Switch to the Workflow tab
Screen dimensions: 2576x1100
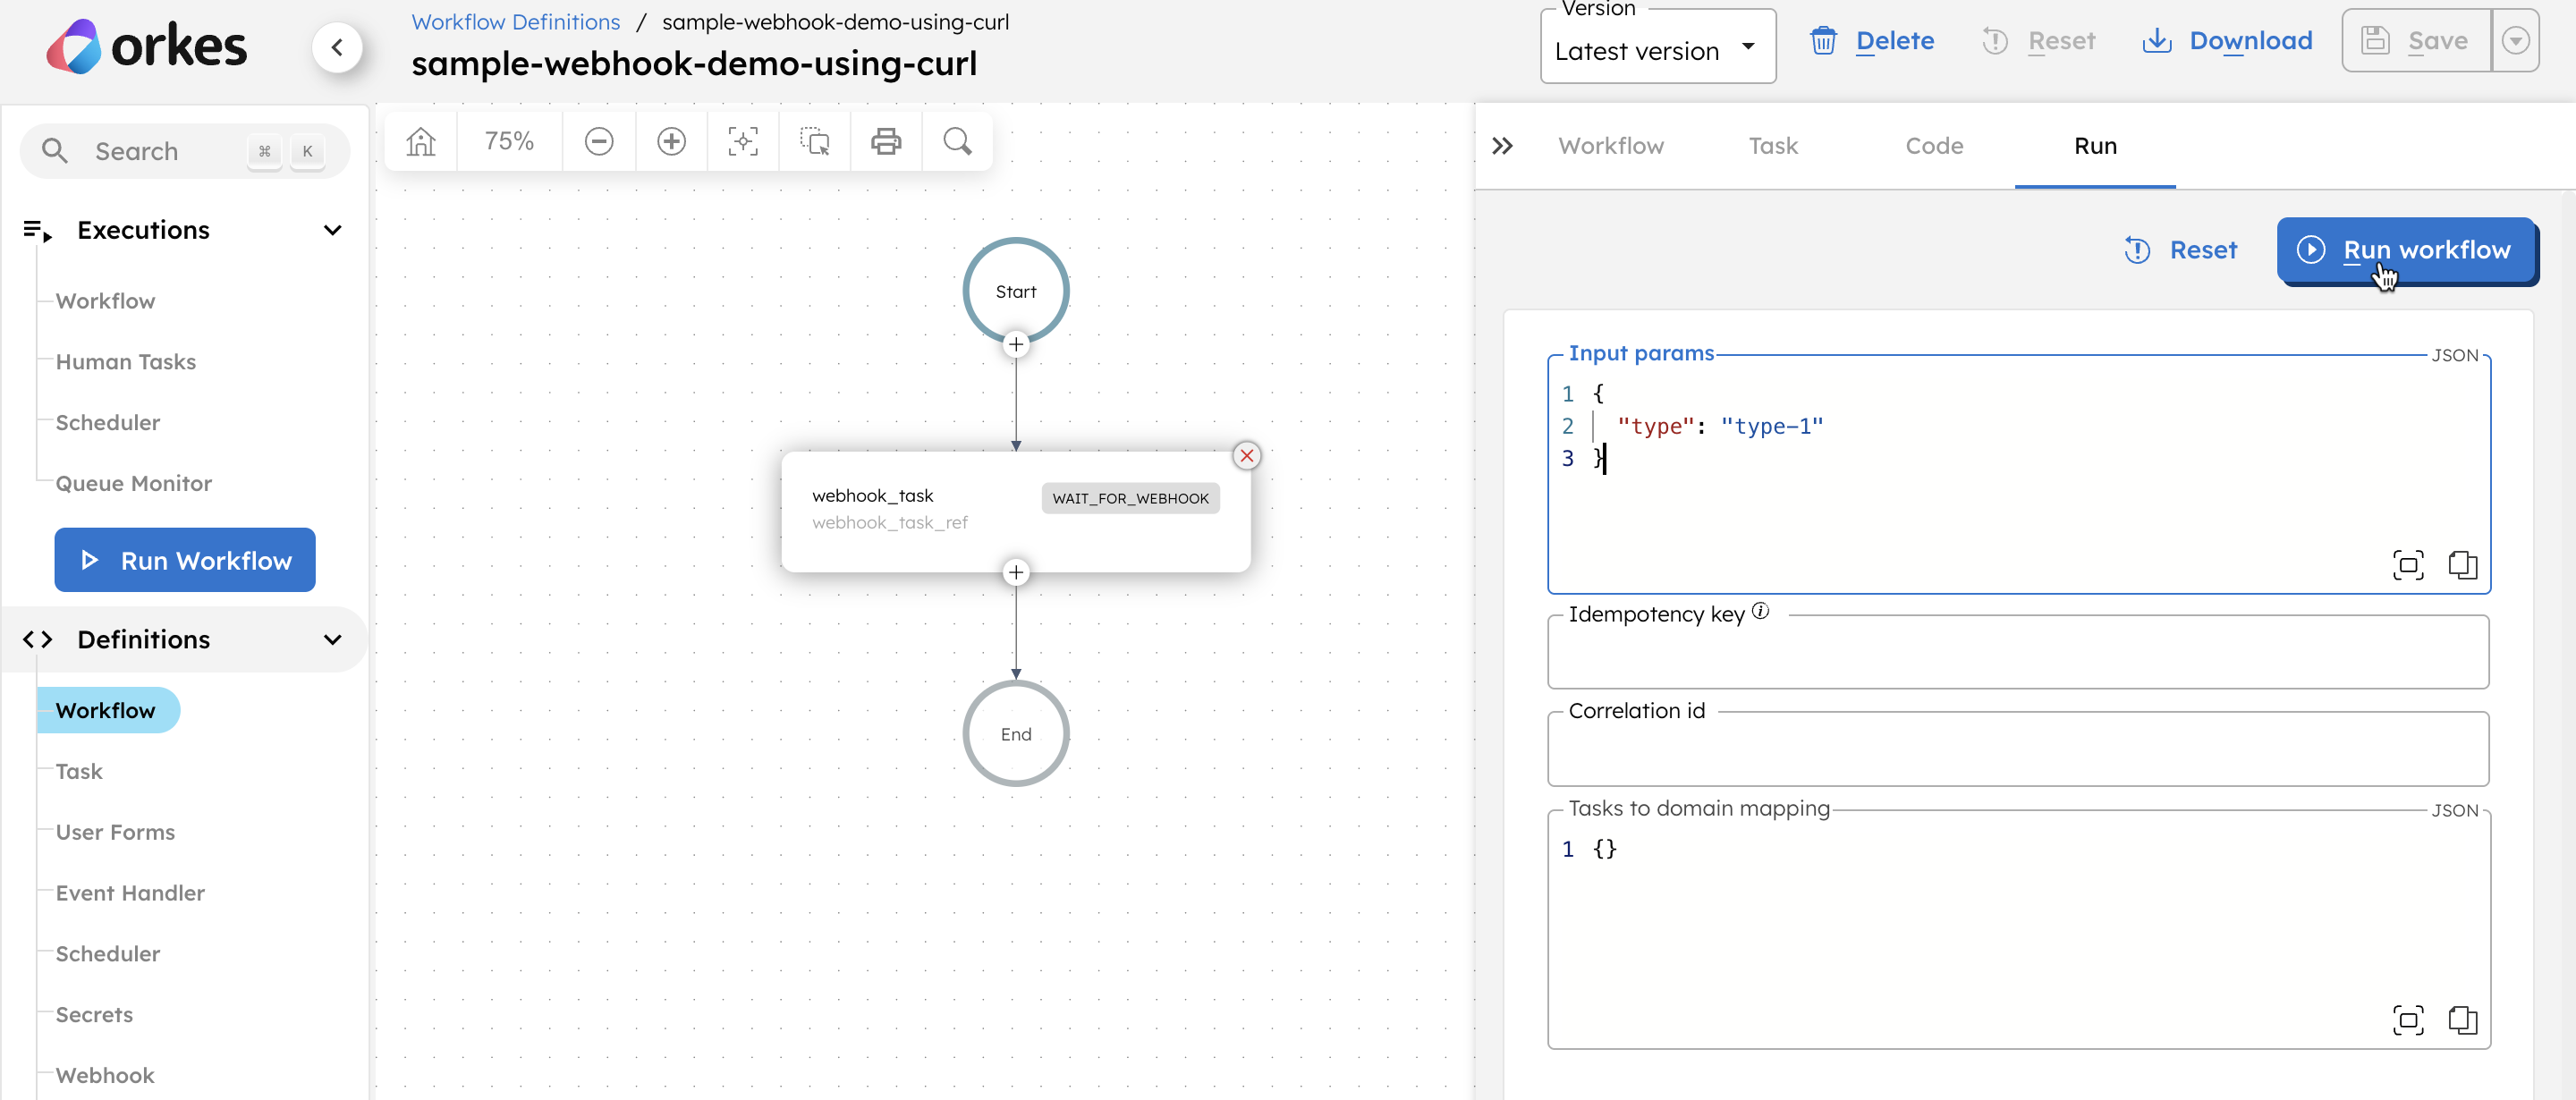click(x=1610, y=146)
